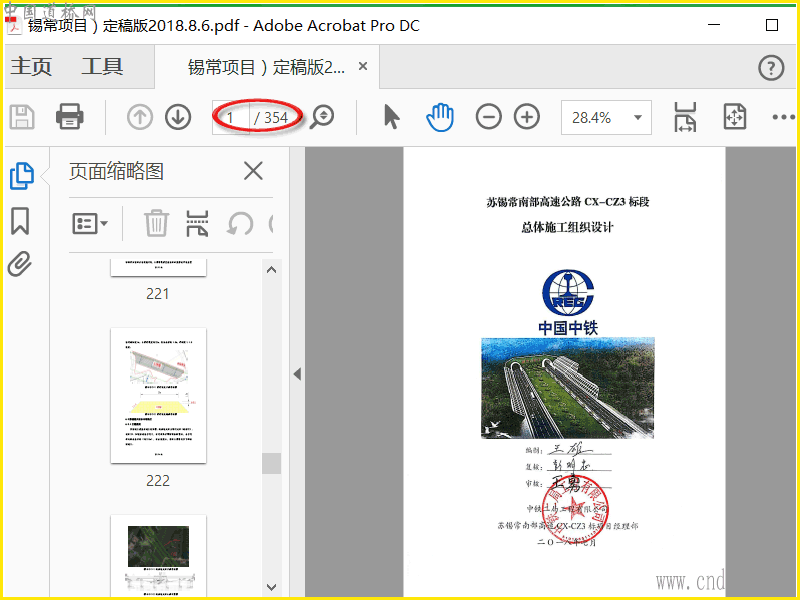Viewport: 800px width, 600px height.
Task: Click the fit-width scrolling mode icon
Action: [685, 117]
